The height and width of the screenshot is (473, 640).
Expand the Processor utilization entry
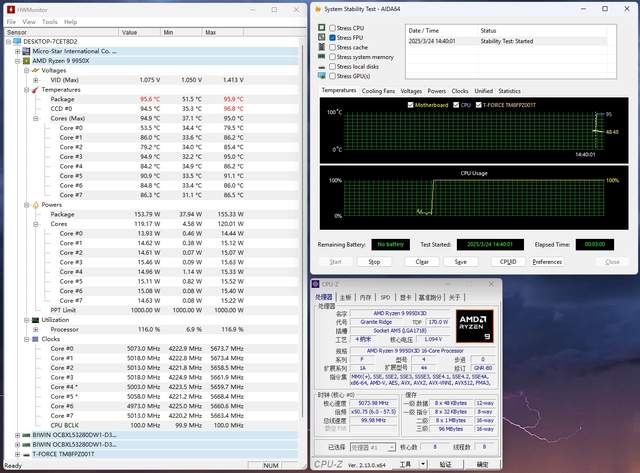(x=36, y=329)
